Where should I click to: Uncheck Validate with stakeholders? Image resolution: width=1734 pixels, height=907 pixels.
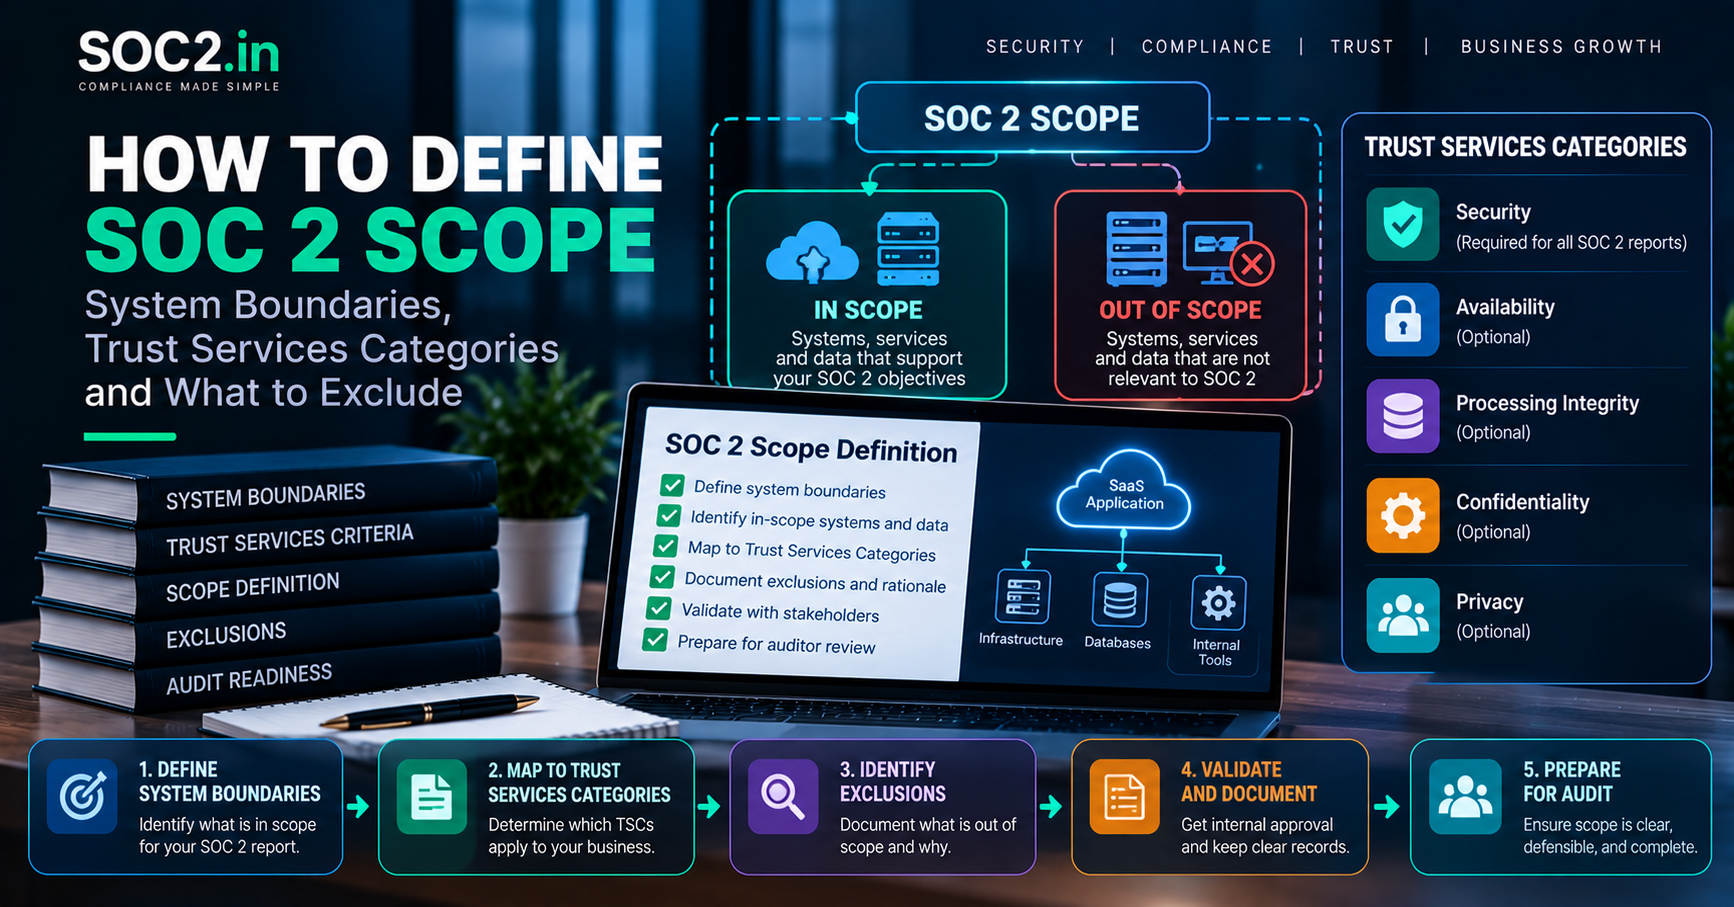pyautogui.click(x=658, y=608)
